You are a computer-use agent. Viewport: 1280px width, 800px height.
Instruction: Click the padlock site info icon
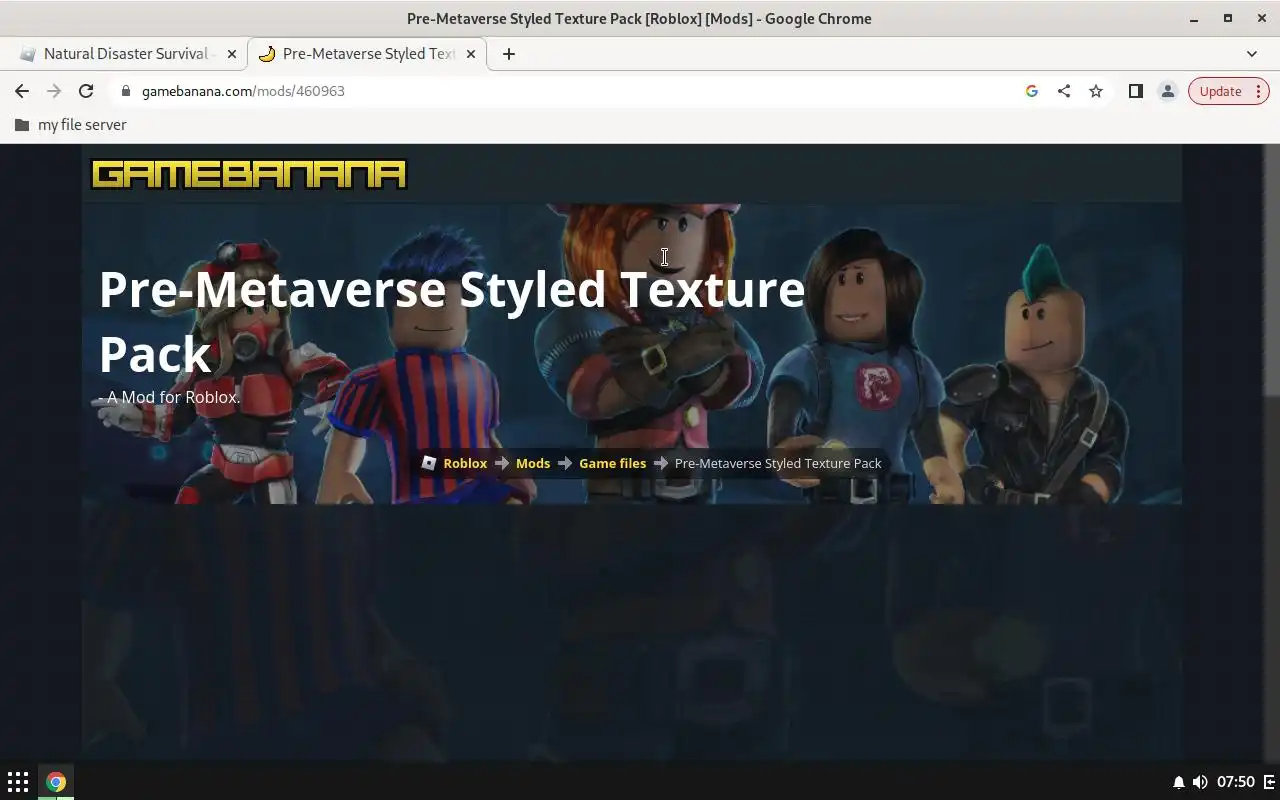coord(125,91)
